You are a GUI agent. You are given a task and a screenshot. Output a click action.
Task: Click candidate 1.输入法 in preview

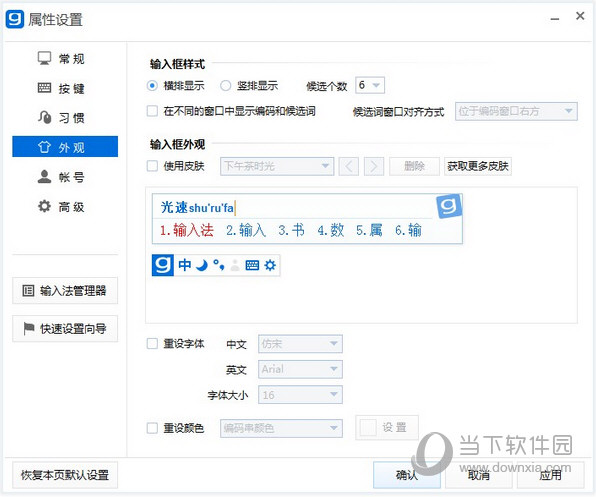coord(187,230)
